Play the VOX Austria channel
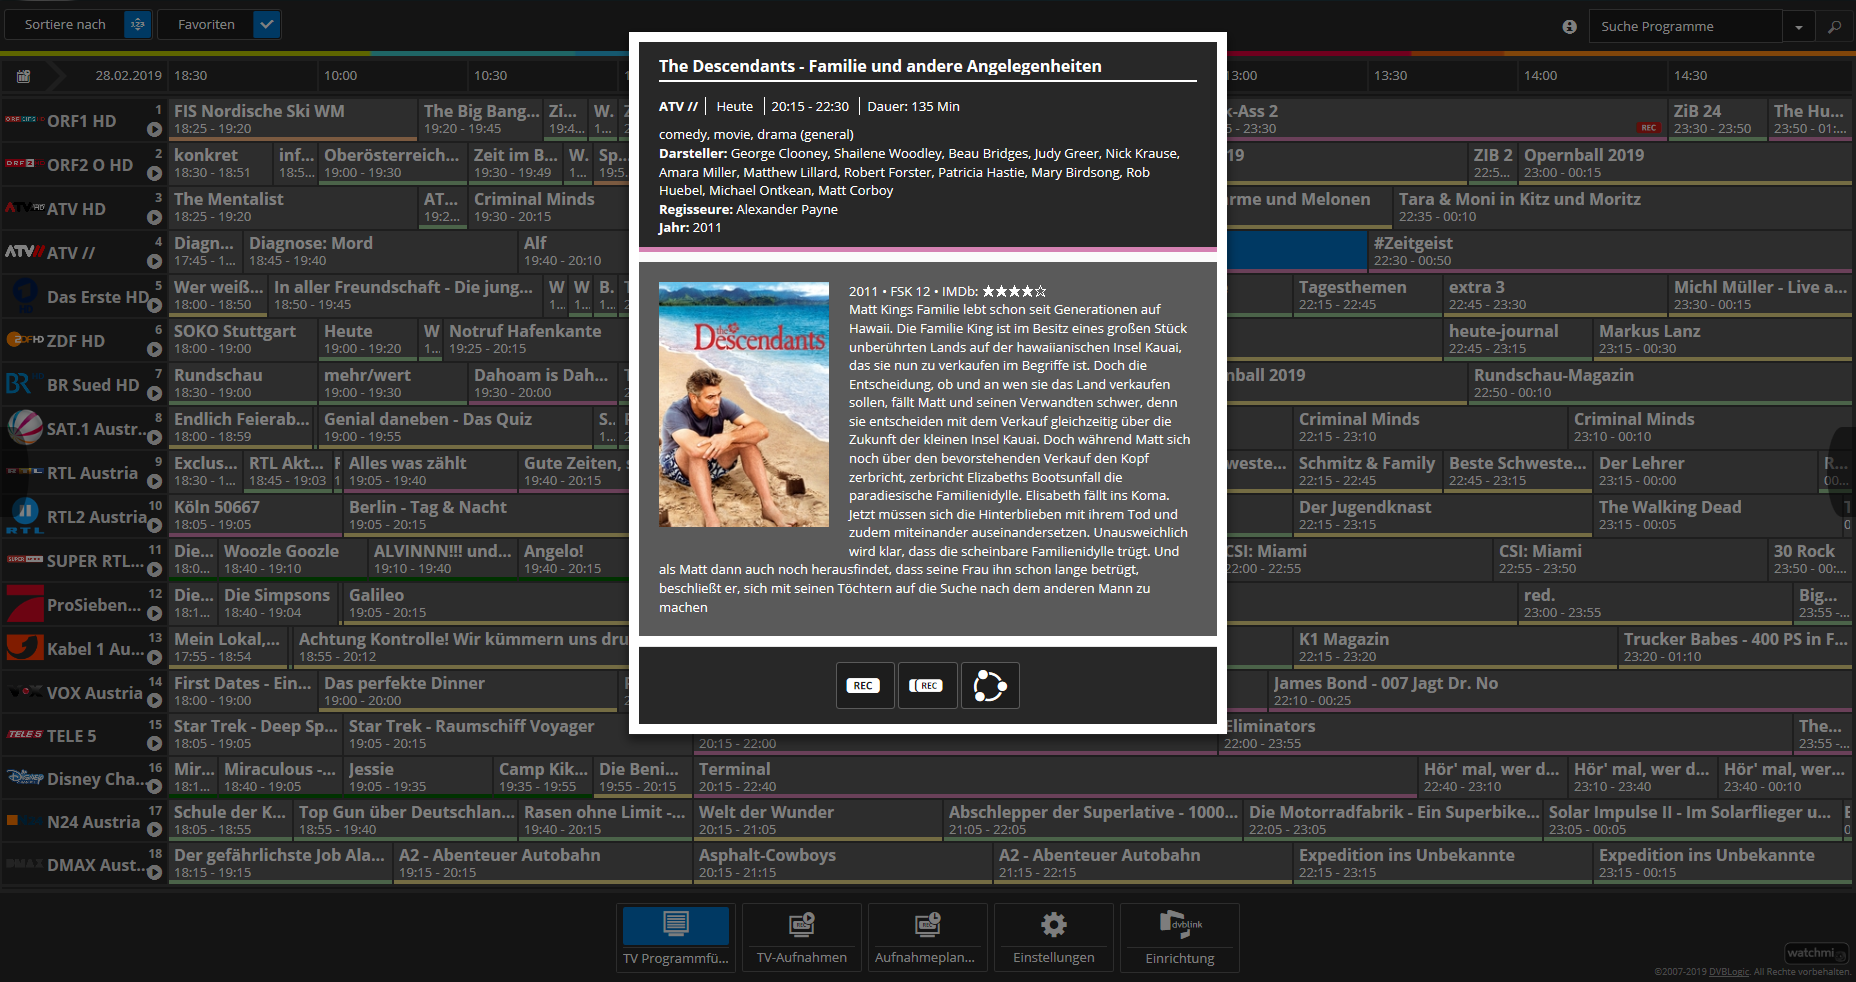 [x=154, y=701]
